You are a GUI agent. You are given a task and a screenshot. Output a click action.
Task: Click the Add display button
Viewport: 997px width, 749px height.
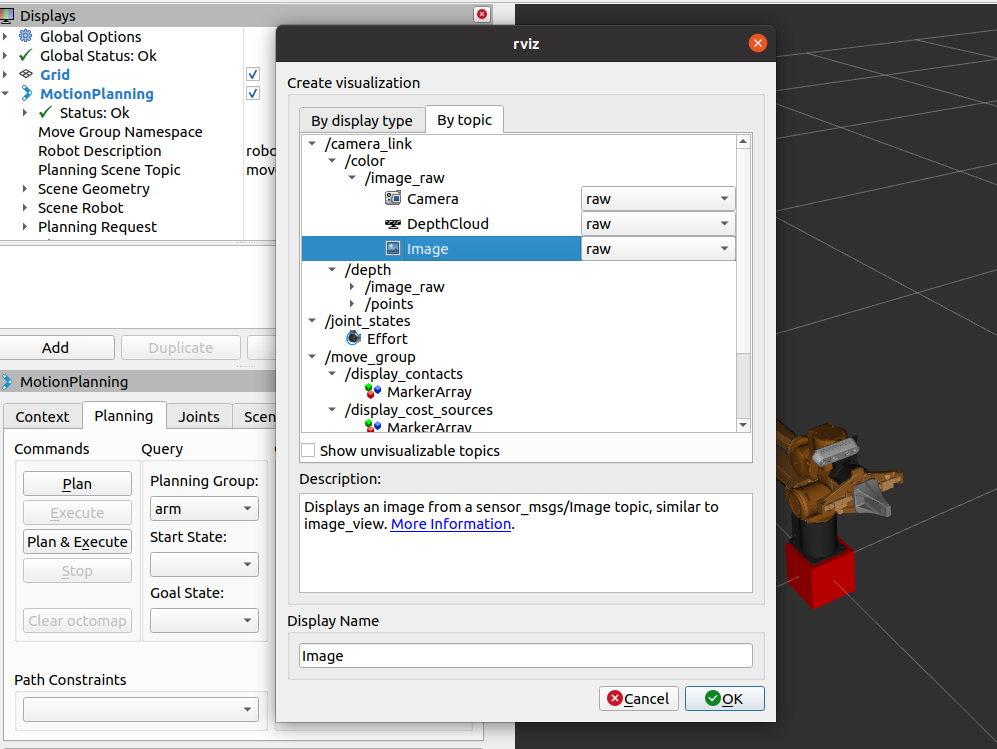(x=56, y=348)
